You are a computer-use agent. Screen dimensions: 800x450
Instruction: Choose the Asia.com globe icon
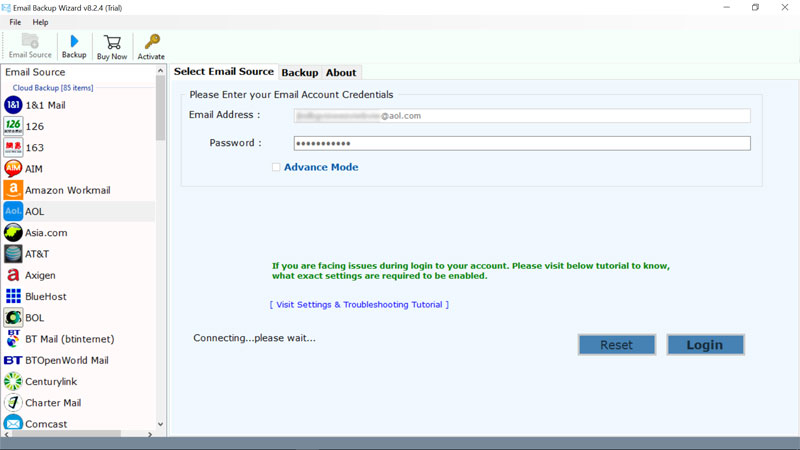[13, 233]
